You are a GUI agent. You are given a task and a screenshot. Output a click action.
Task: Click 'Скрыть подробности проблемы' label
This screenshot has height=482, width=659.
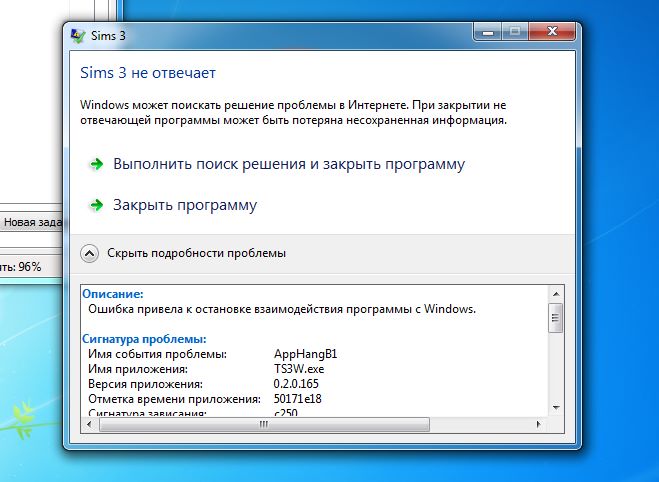(x=196, y=253)
